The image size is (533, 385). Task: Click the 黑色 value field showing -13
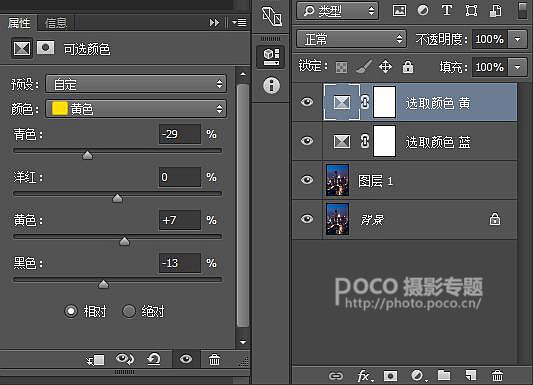point(180,263)
